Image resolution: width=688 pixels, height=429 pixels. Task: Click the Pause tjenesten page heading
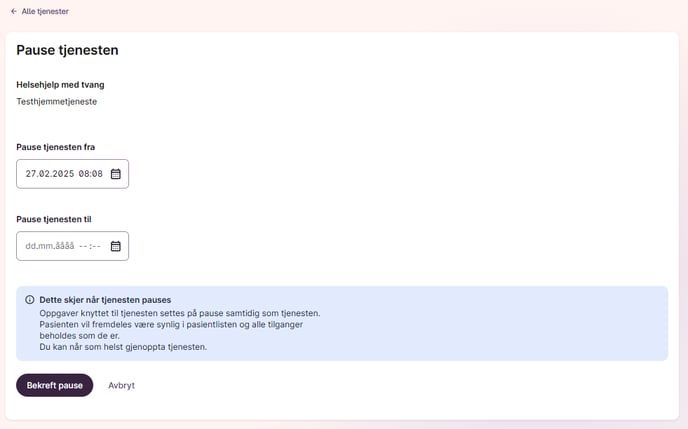pyautogui.click(x=68, y=50)
